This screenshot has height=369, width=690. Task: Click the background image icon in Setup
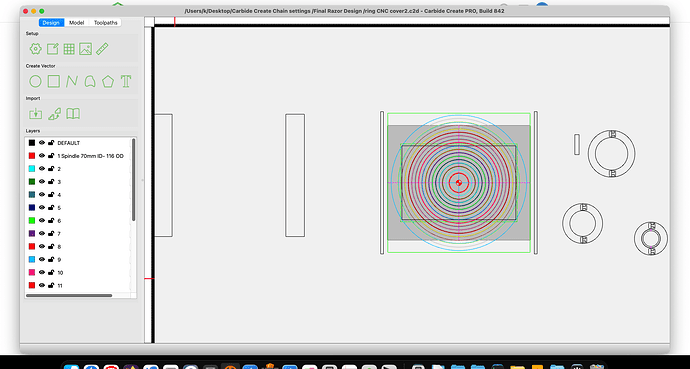pos(85,49)
